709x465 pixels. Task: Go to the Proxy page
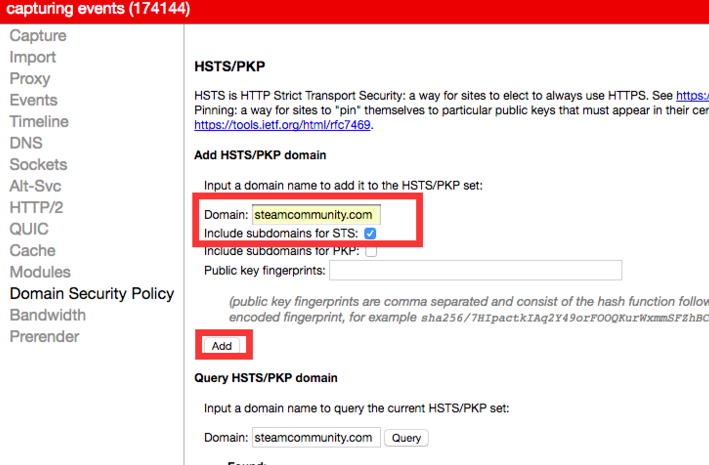pos(30,79)
